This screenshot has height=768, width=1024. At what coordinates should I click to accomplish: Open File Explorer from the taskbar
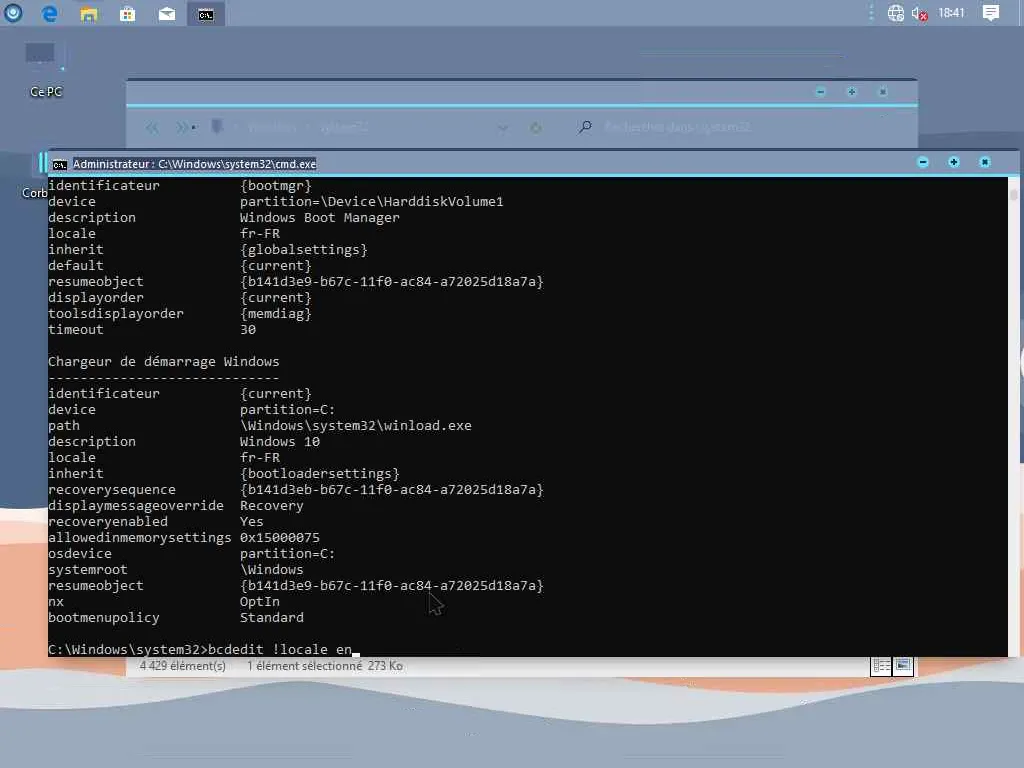[89, 14]
